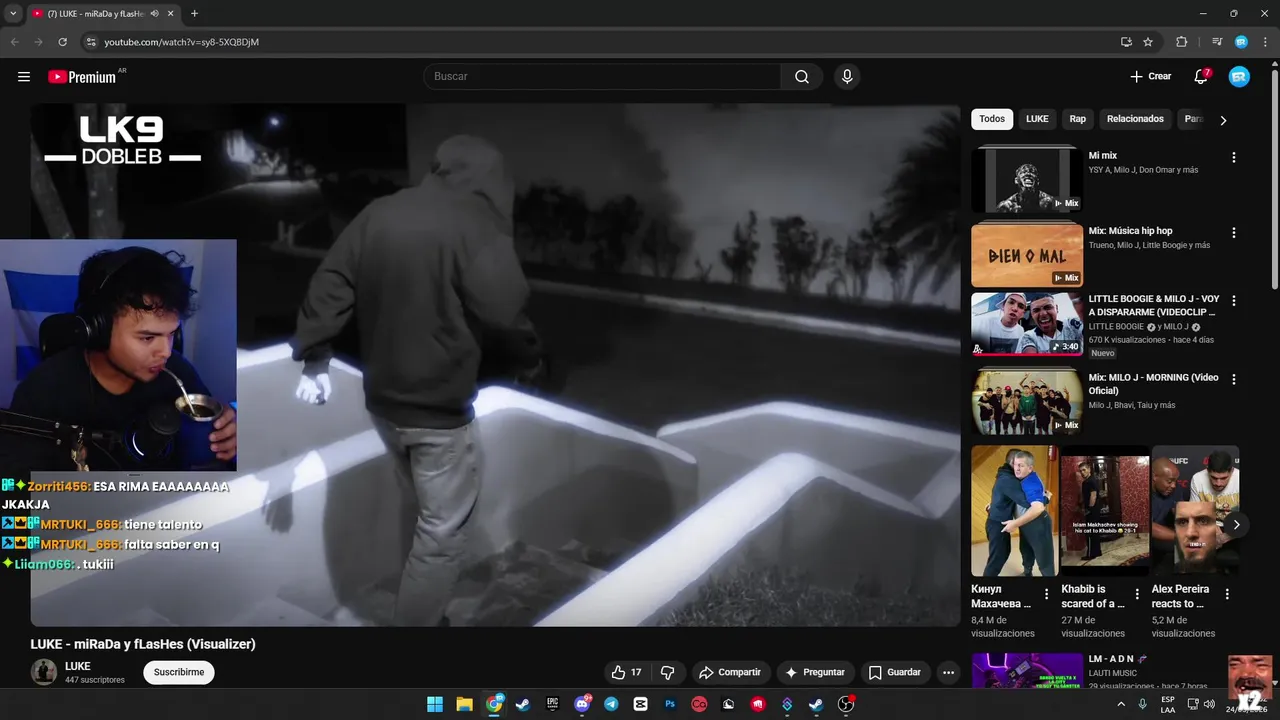Open CapCut from taskbar

tap(640, 704)
